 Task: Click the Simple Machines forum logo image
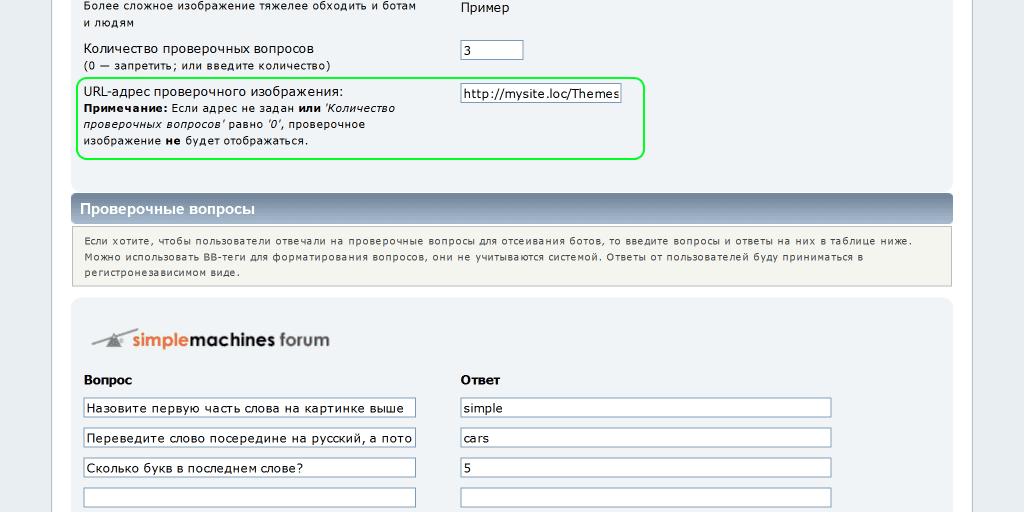pos(210,339)
